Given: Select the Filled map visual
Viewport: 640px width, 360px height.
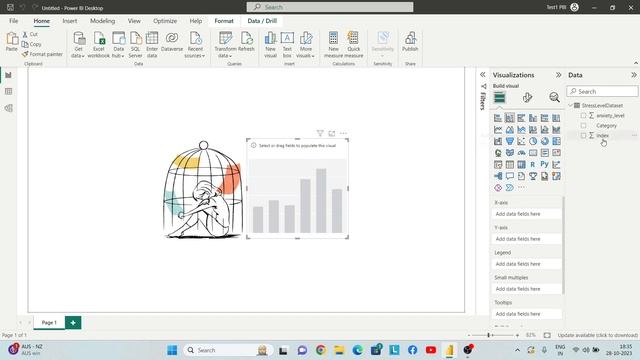Looking at the screenshot, I should pos(509,153).
